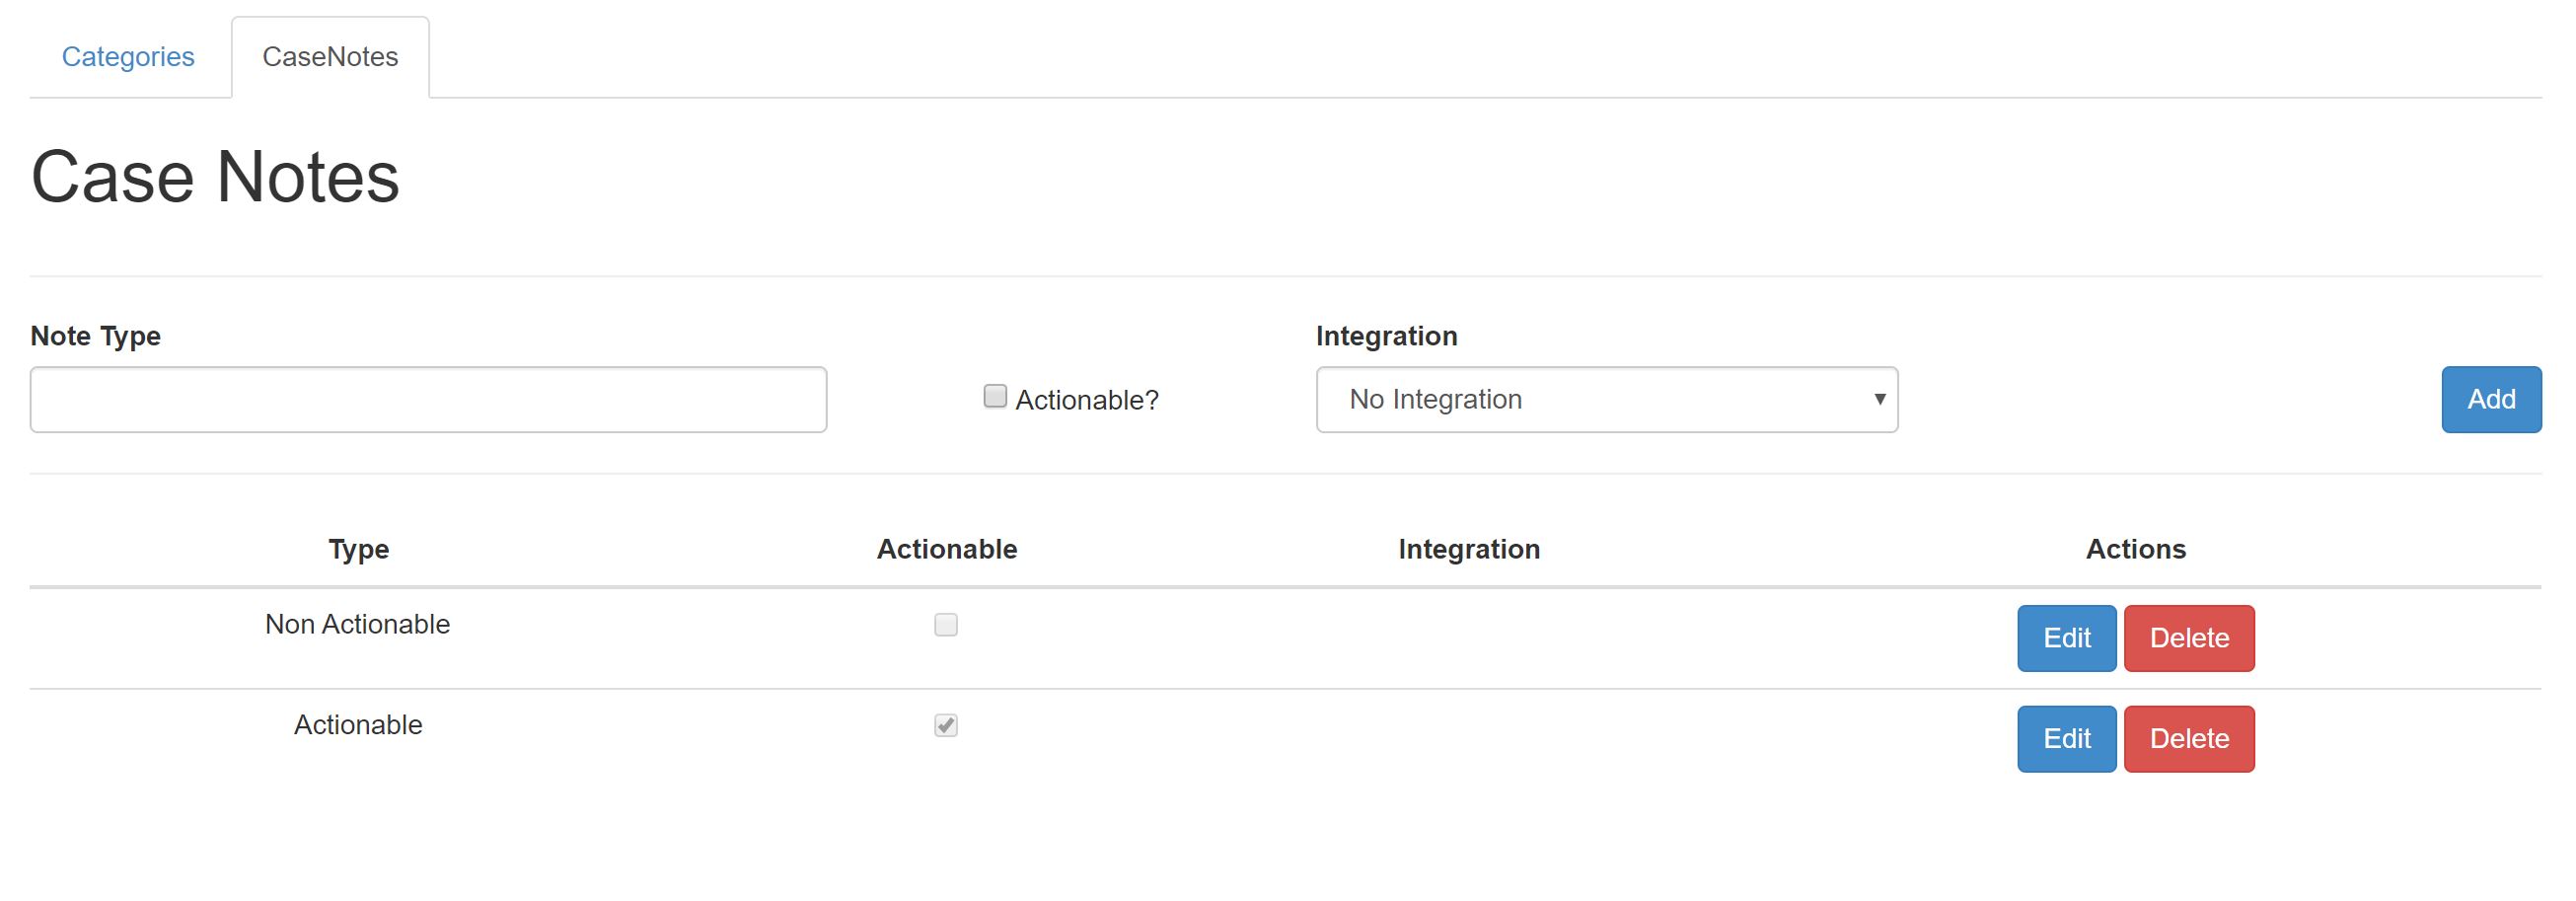Image resolution: width=2576 pixels, height=901 pixels.
Task: Click the Actionable type cell in second row
Action: (358, 725)
